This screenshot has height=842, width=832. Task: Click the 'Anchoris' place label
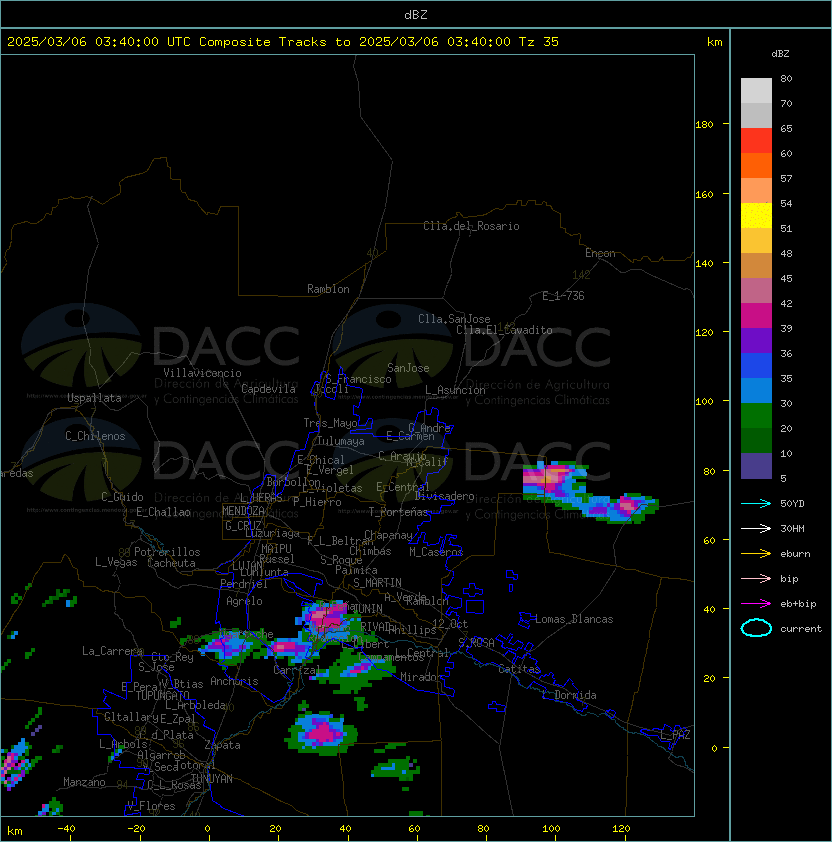(234, 681)
